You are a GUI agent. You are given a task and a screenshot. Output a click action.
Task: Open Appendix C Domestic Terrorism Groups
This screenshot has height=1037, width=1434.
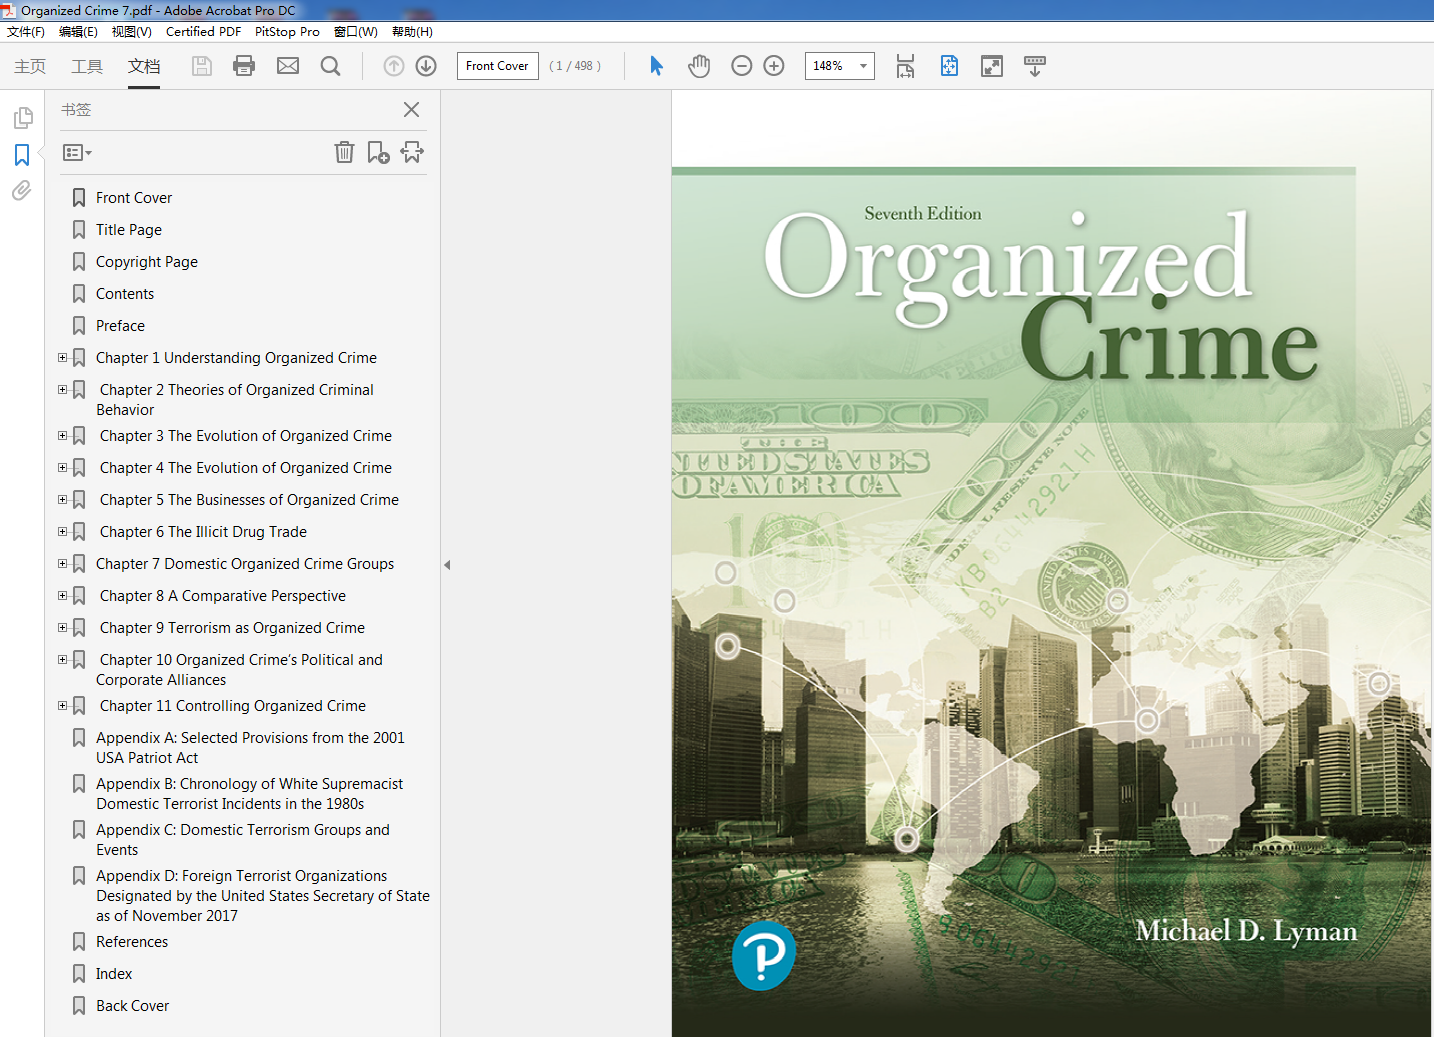tap(243, 840)
